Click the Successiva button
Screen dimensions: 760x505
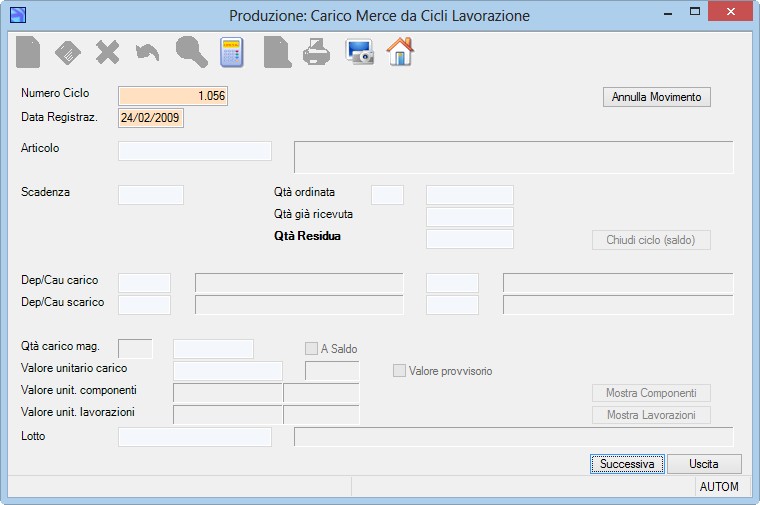(627, 464)
